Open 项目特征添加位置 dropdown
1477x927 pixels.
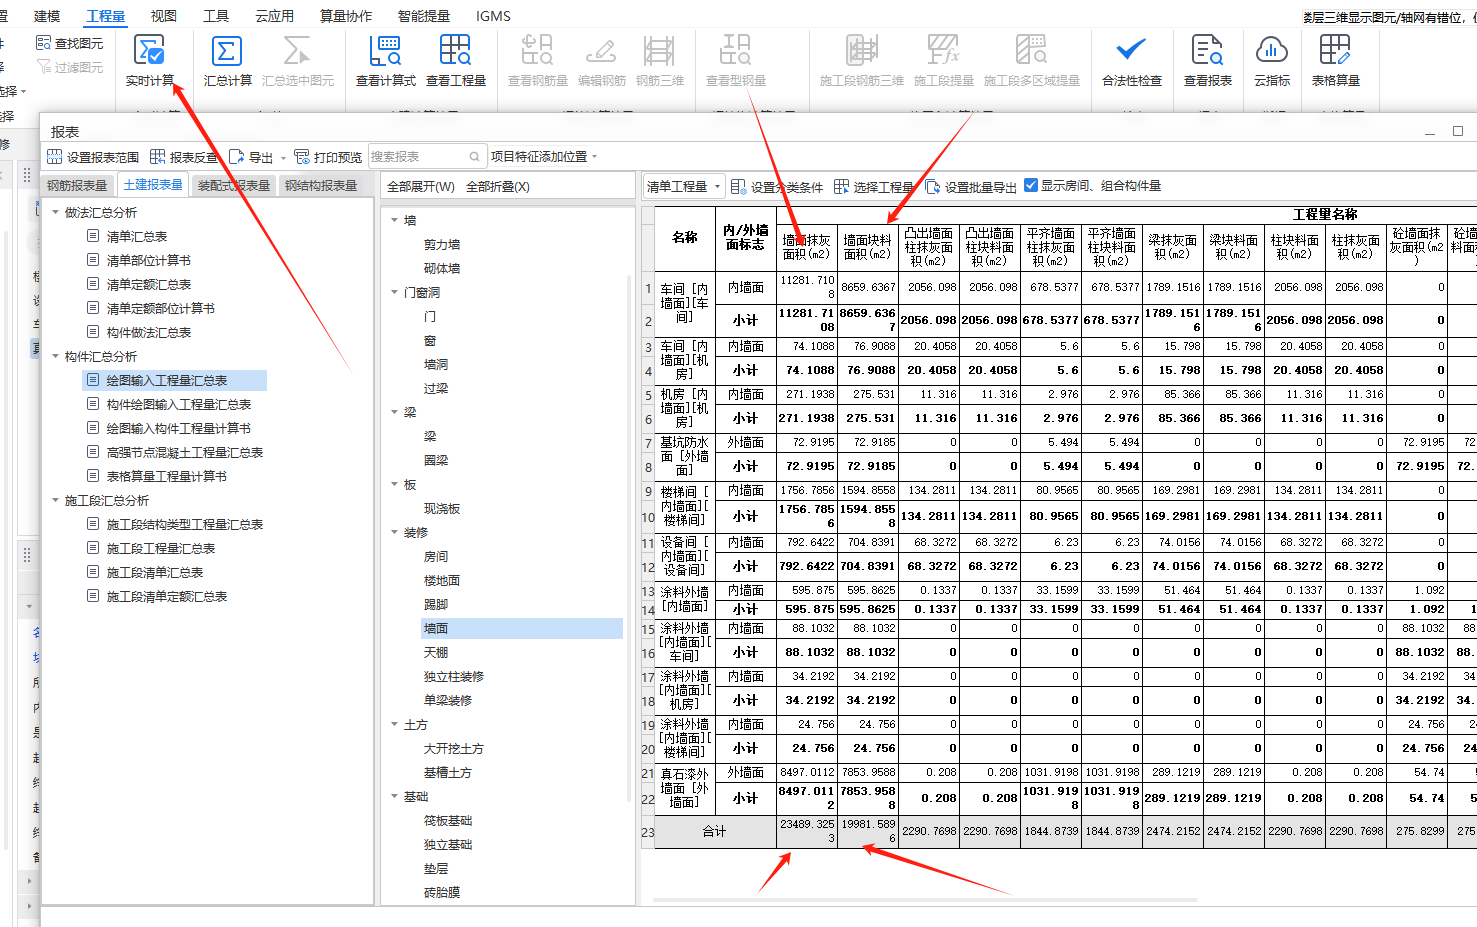point(544,157)
